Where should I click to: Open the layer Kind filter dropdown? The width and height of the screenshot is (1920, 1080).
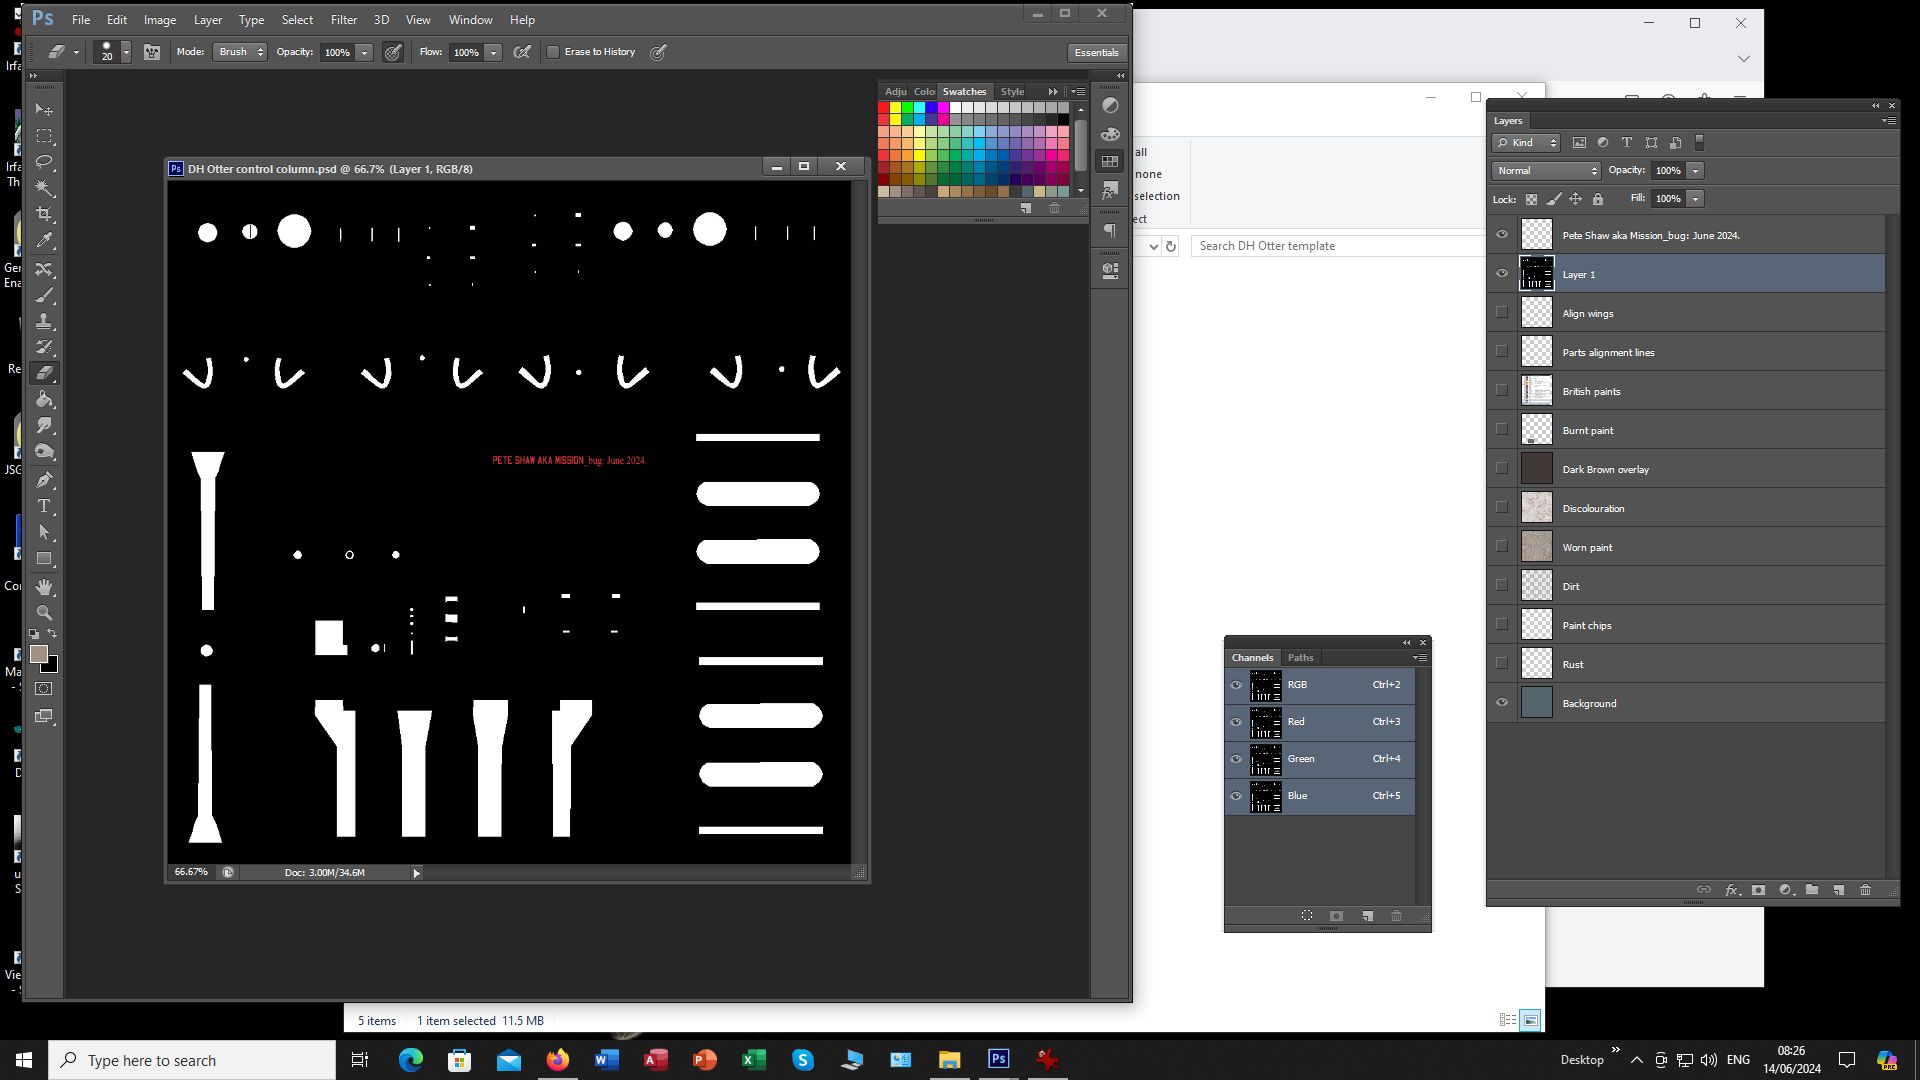1526,143
